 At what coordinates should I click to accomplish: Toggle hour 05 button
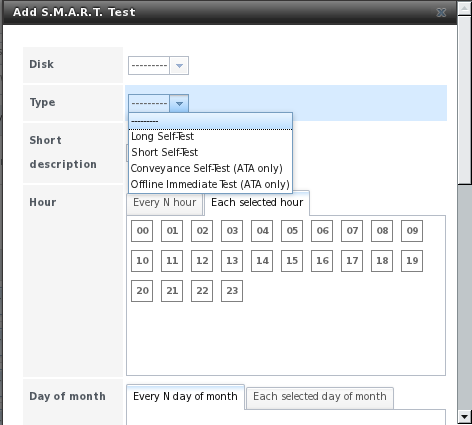click(292, 231)
